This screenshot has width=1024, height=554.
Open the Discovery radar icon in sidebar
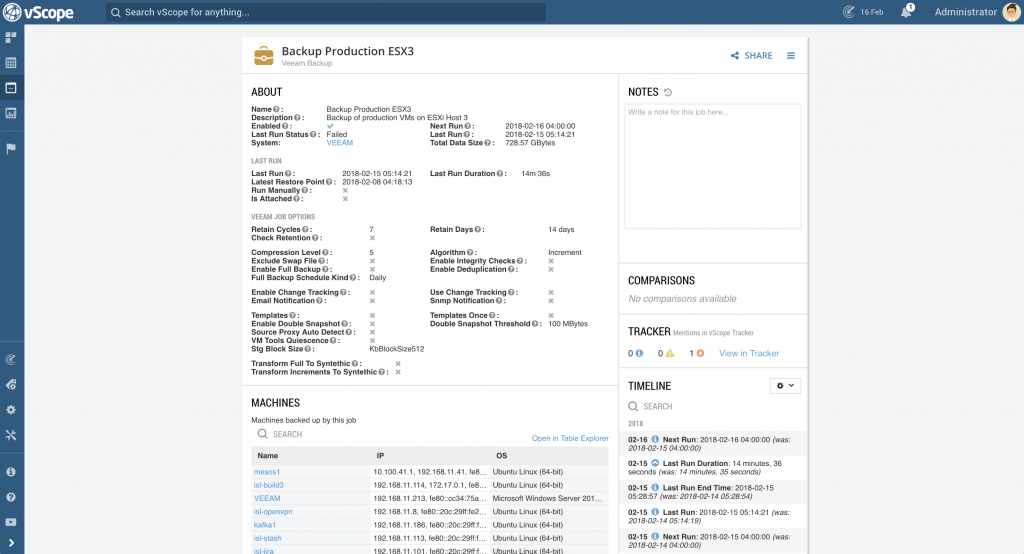point(10,359)
